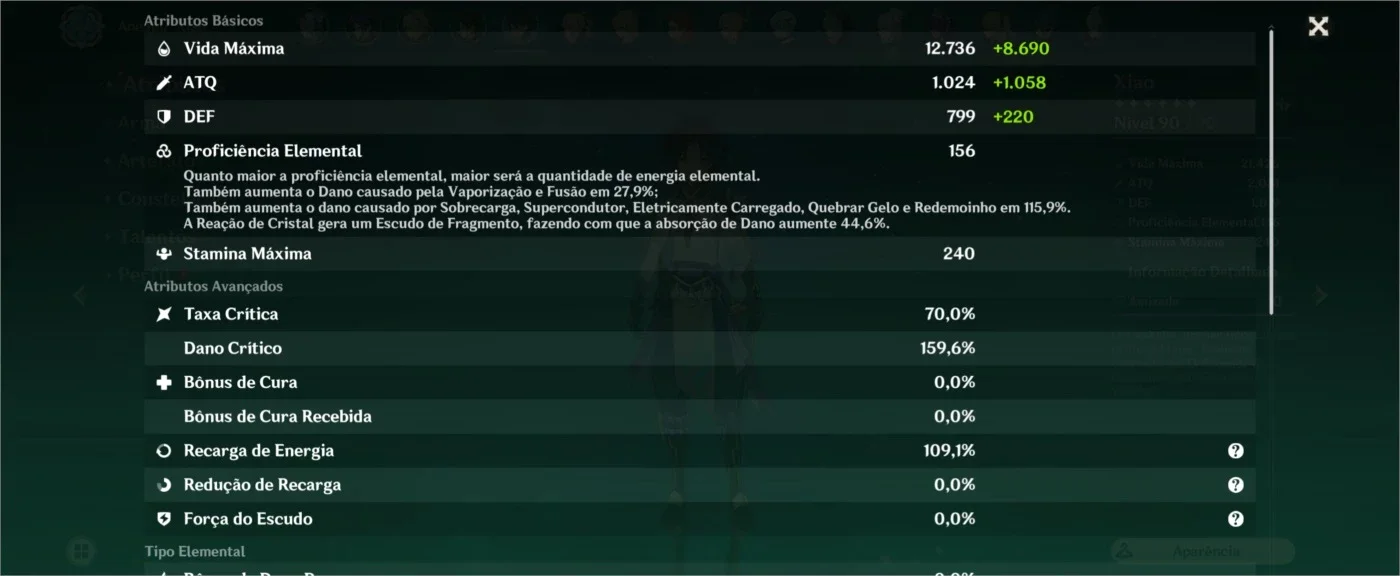Click the Vida Máxima water drop icon
The width and height of the screenshot is (1400, 576).
[x=164, y=49]
